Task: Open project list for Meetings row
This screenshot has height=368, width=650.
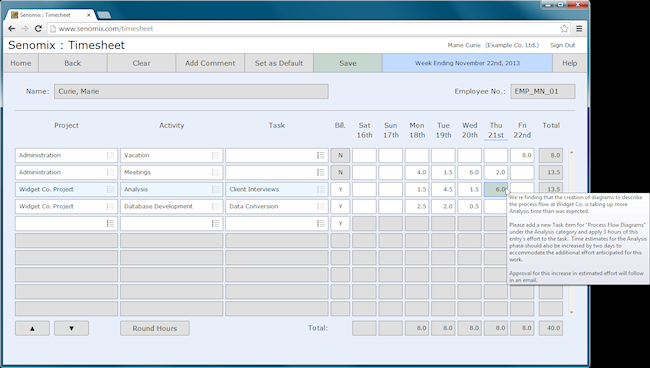Action: point(110,172)
